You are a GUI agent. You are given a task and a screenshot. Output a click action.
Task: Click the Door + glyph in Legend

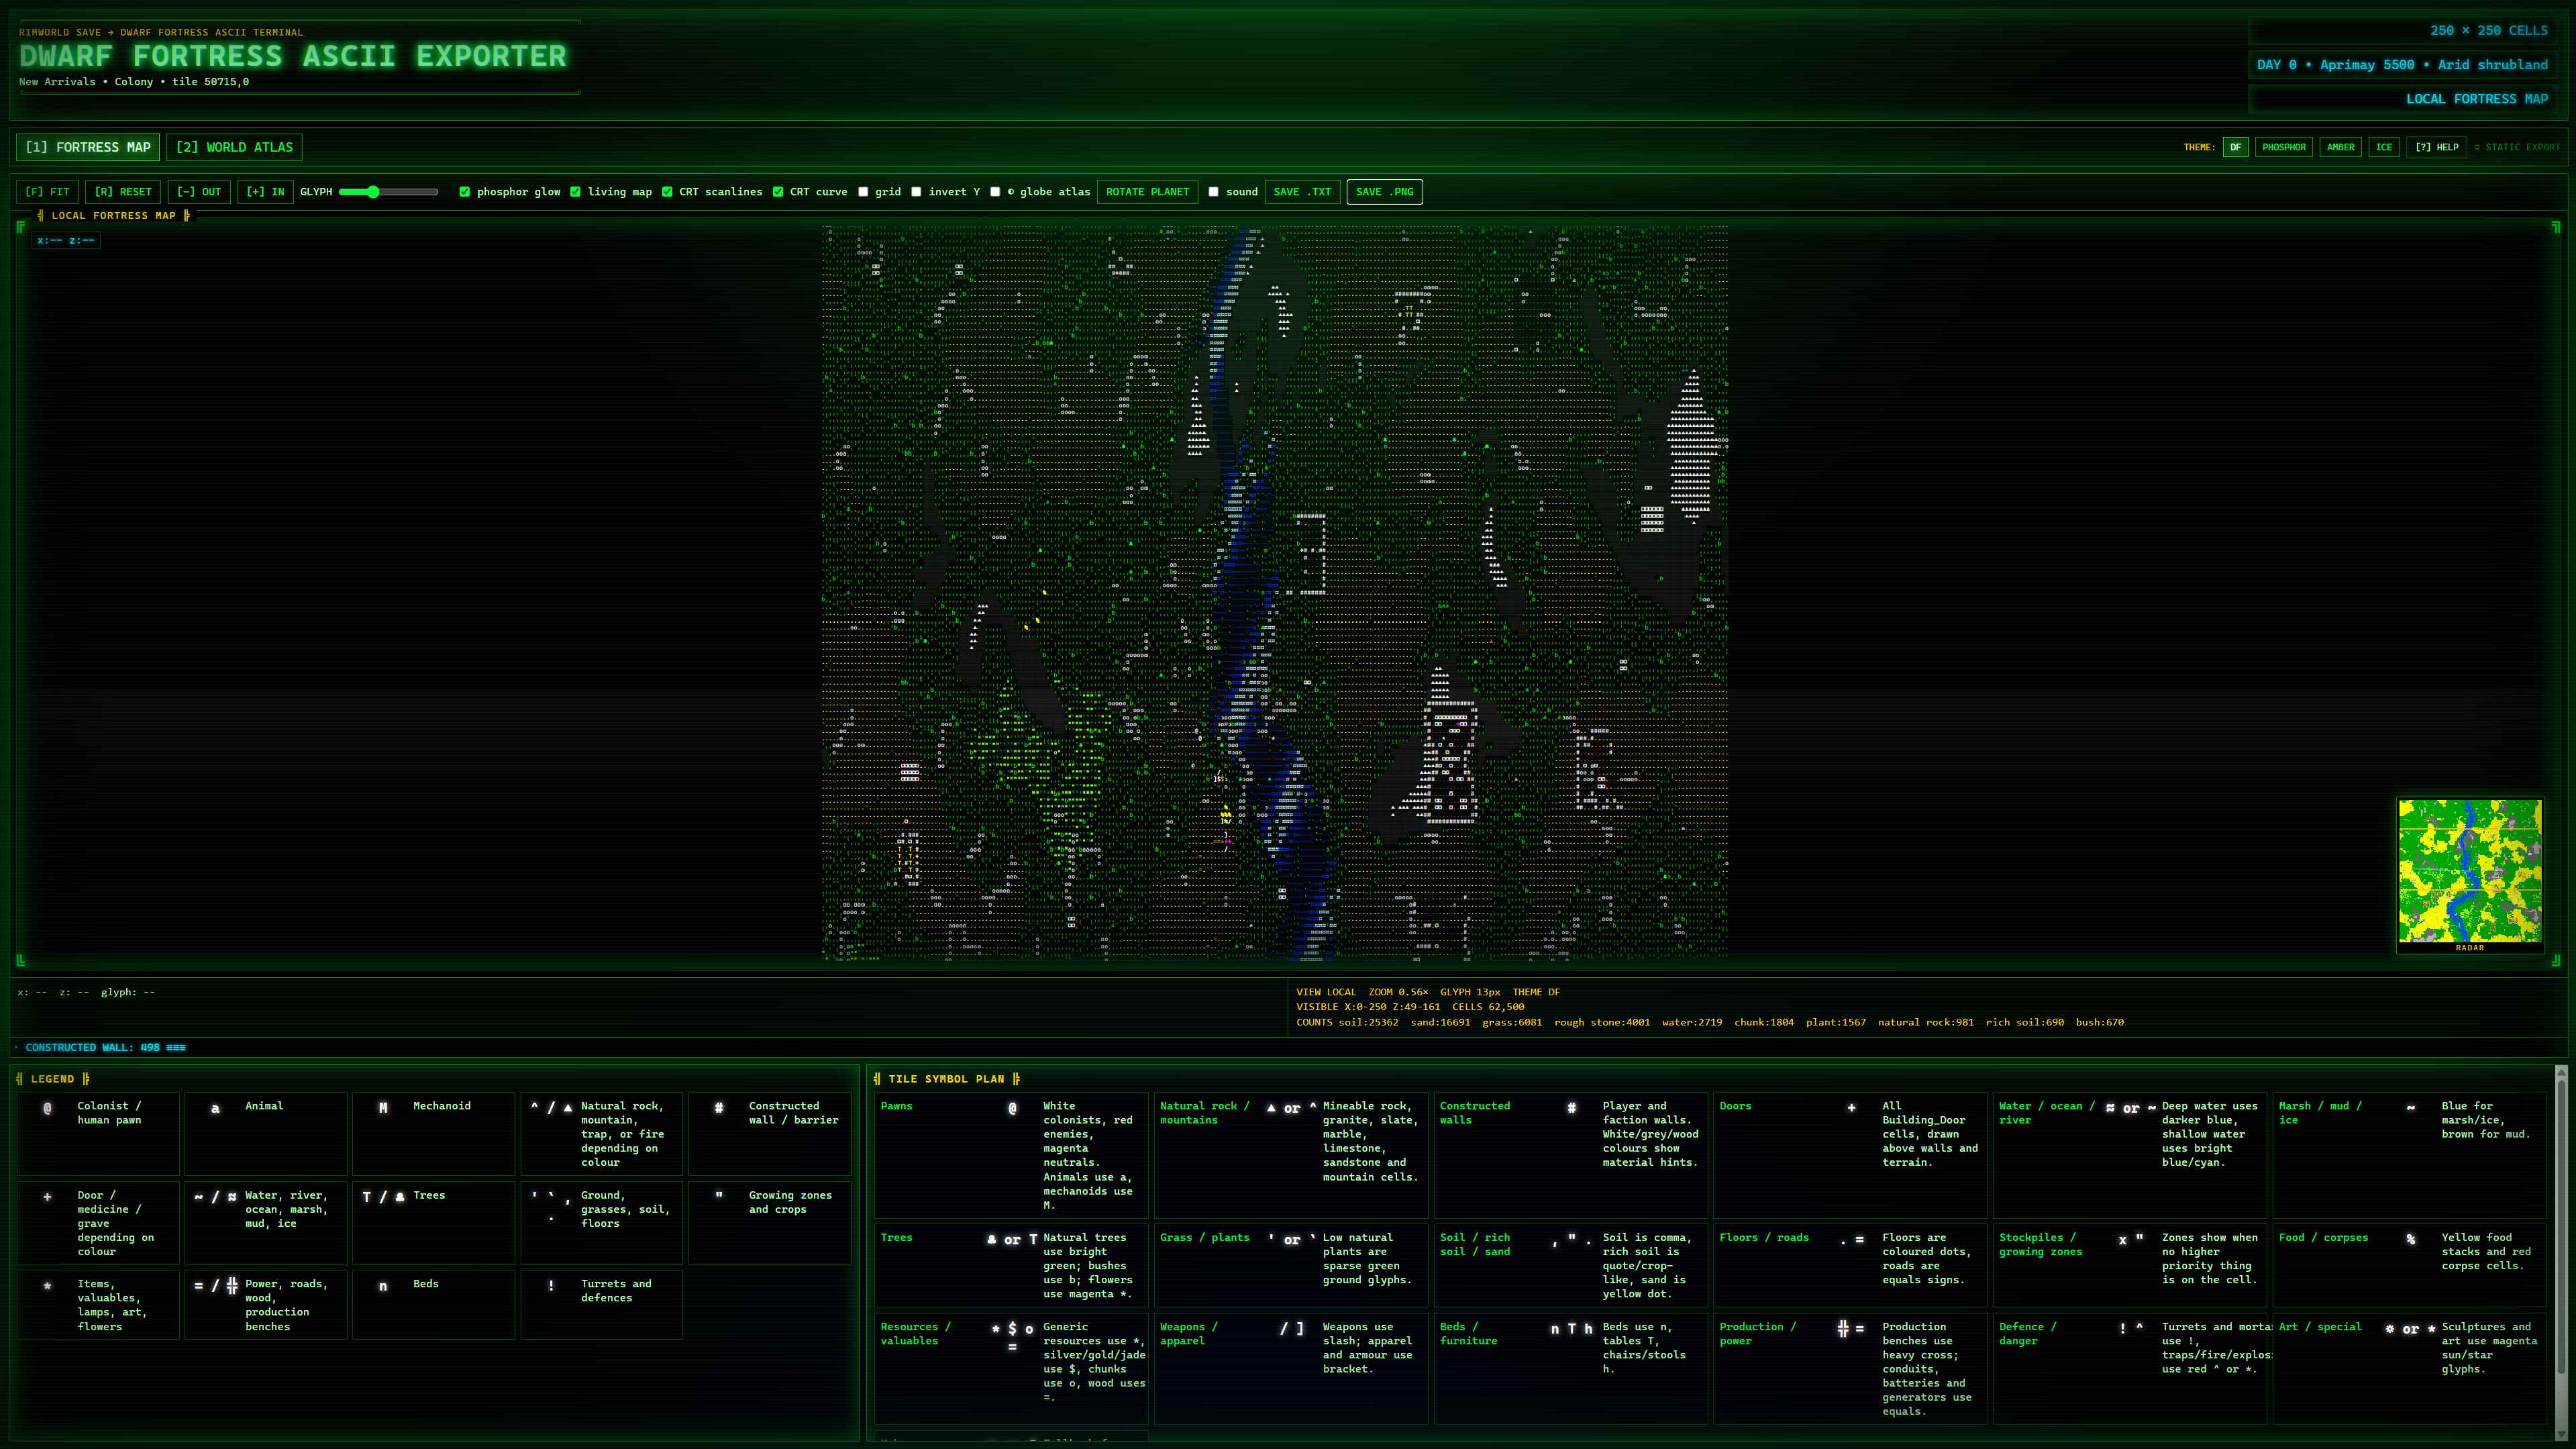pos(47,1197)
